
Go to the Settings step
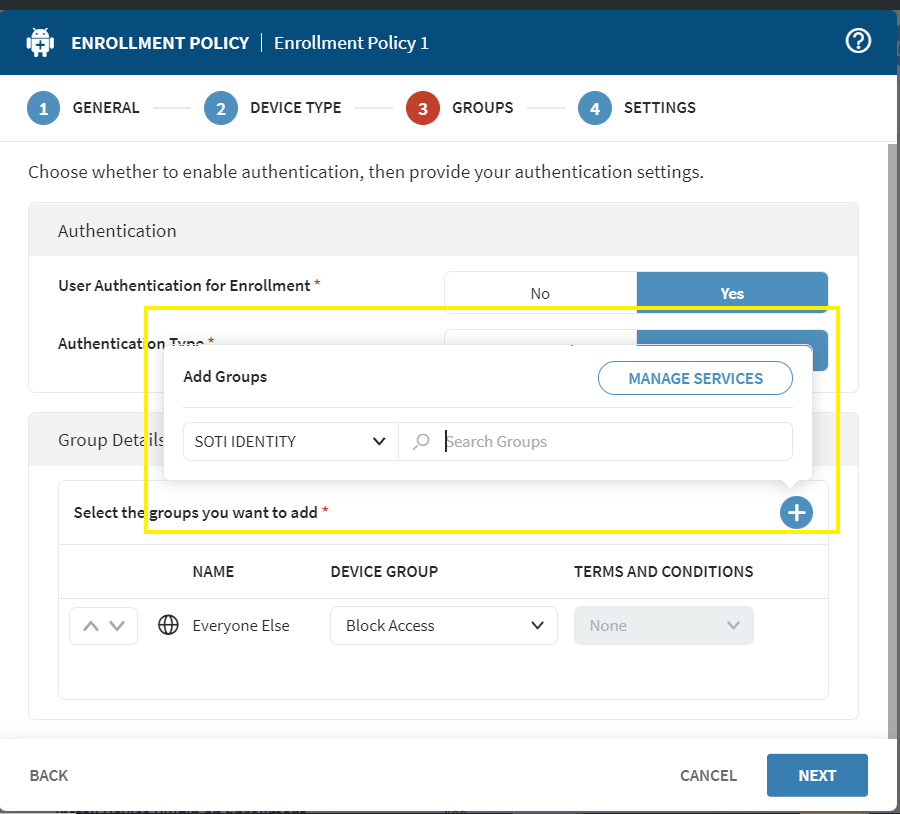659,108
